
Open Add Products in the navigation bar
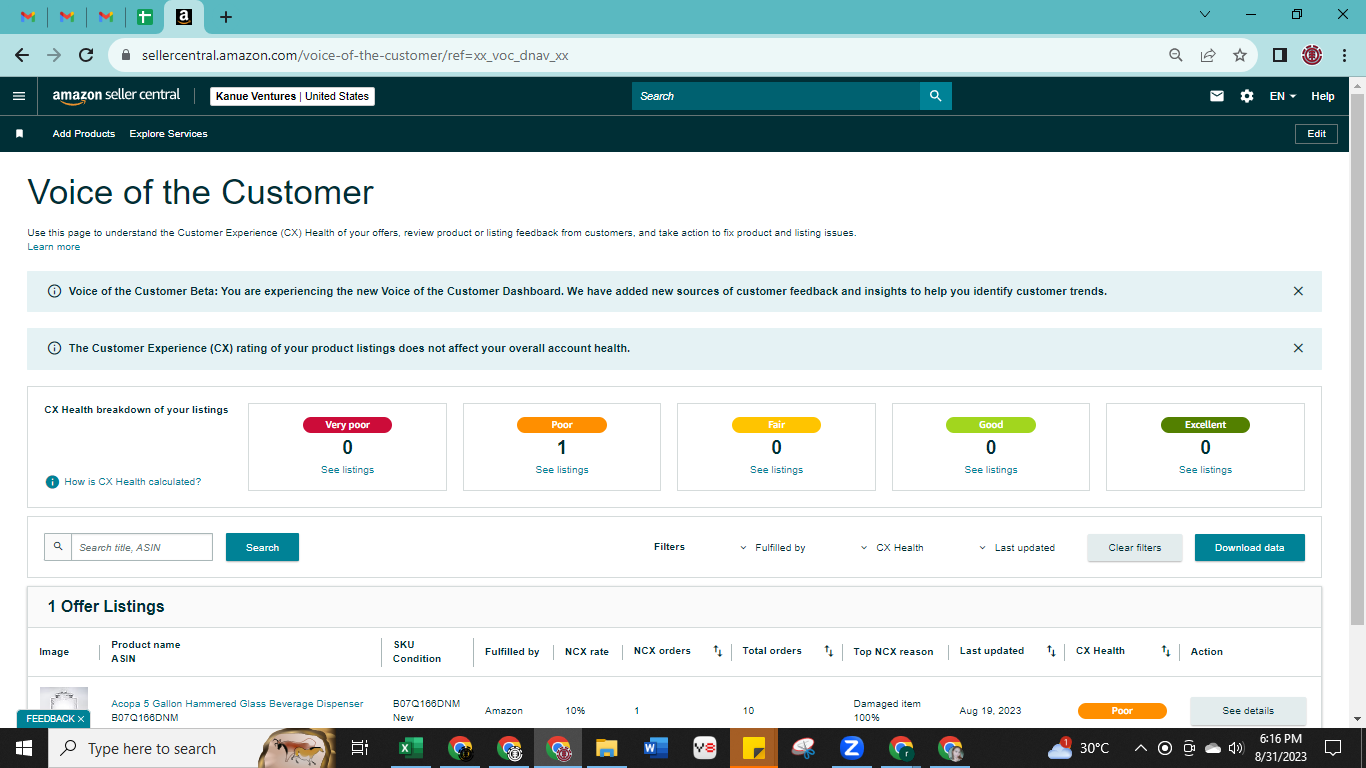(x=84, y=134)
